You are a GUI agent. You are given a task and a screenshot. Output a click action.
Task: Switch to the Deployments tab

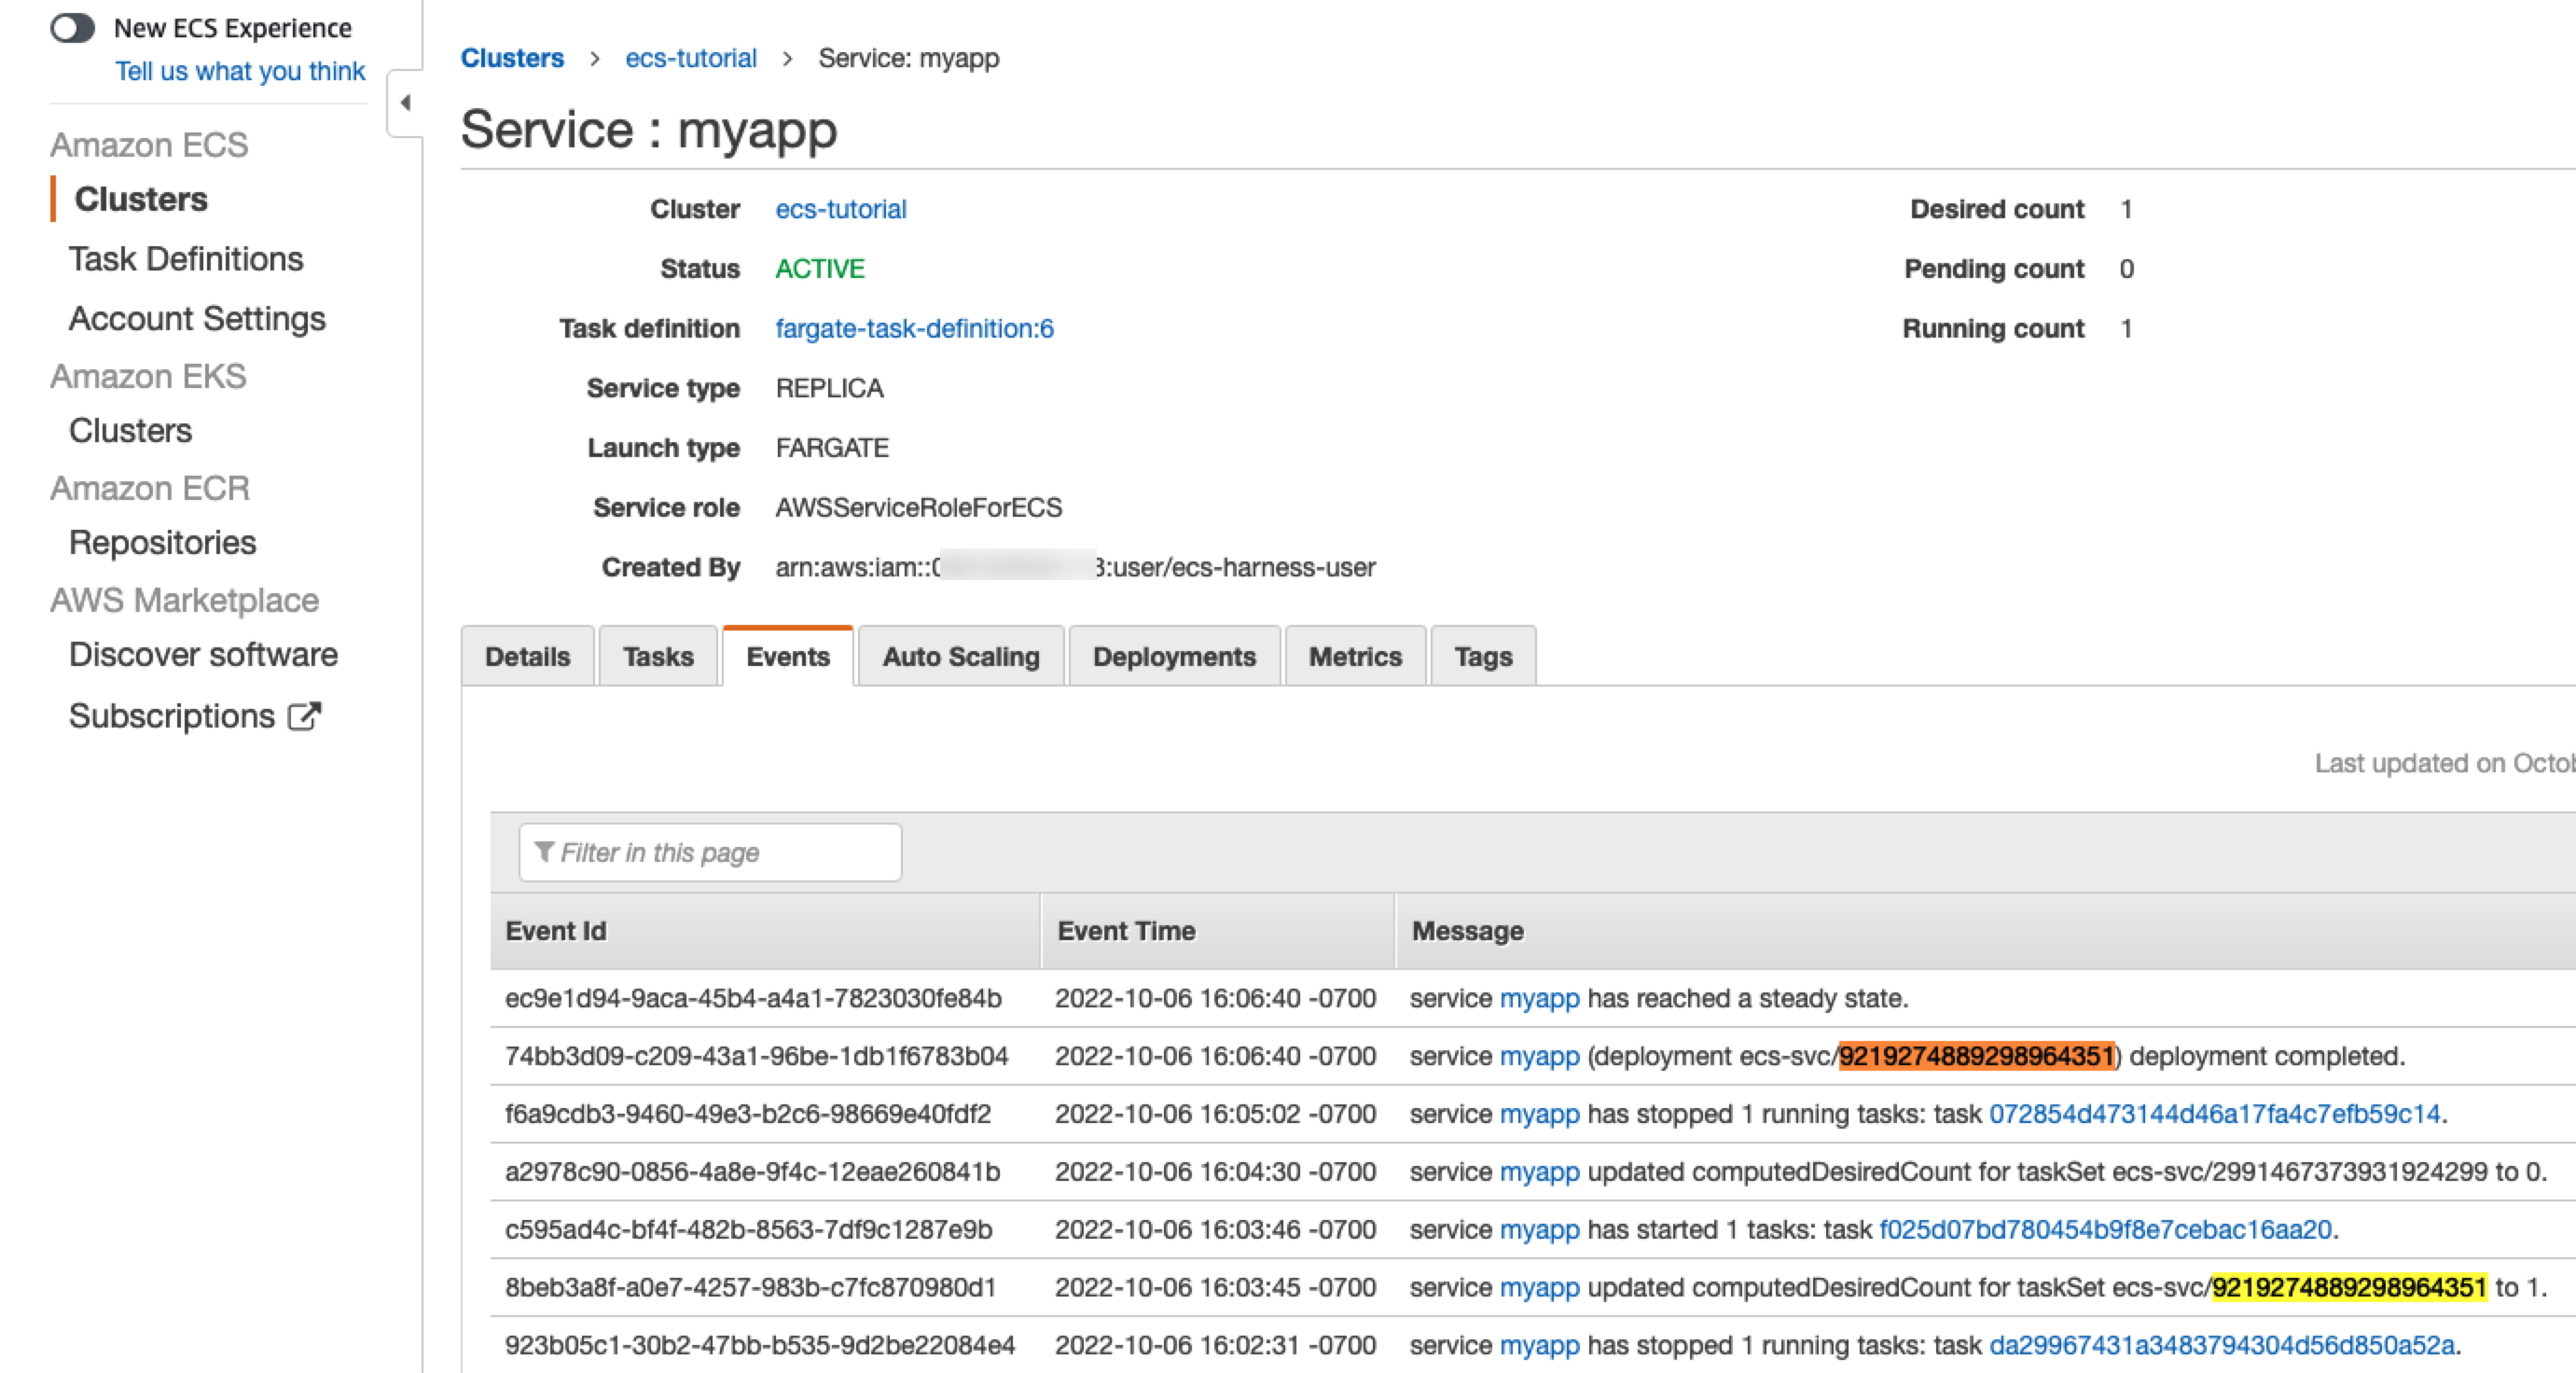(1173, 657)
